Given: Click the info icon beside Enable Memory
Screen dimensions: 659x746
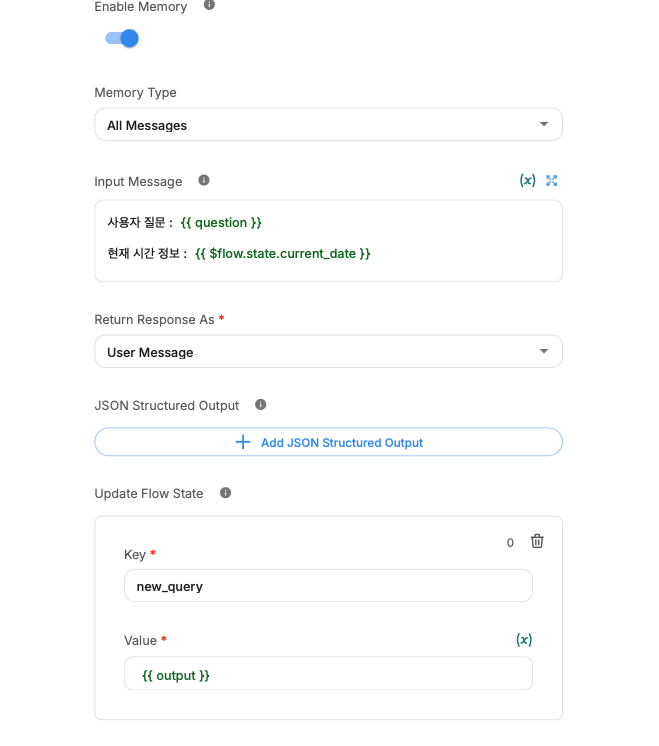Looking at the screenshot, I should [209, 6].
